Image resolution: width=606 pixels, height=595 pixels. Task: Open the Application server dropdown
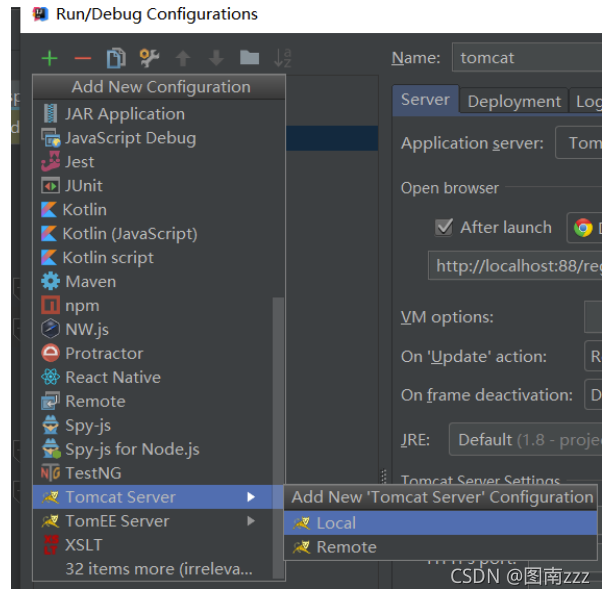(578, 143)
